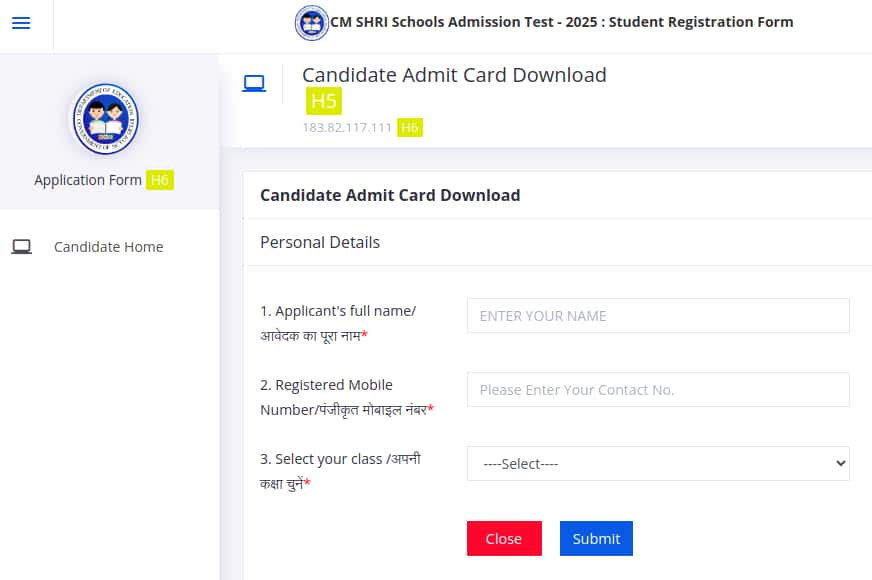Click H6 badge next to Application Form
The image size is (872, 580).
tap(160, 180)
